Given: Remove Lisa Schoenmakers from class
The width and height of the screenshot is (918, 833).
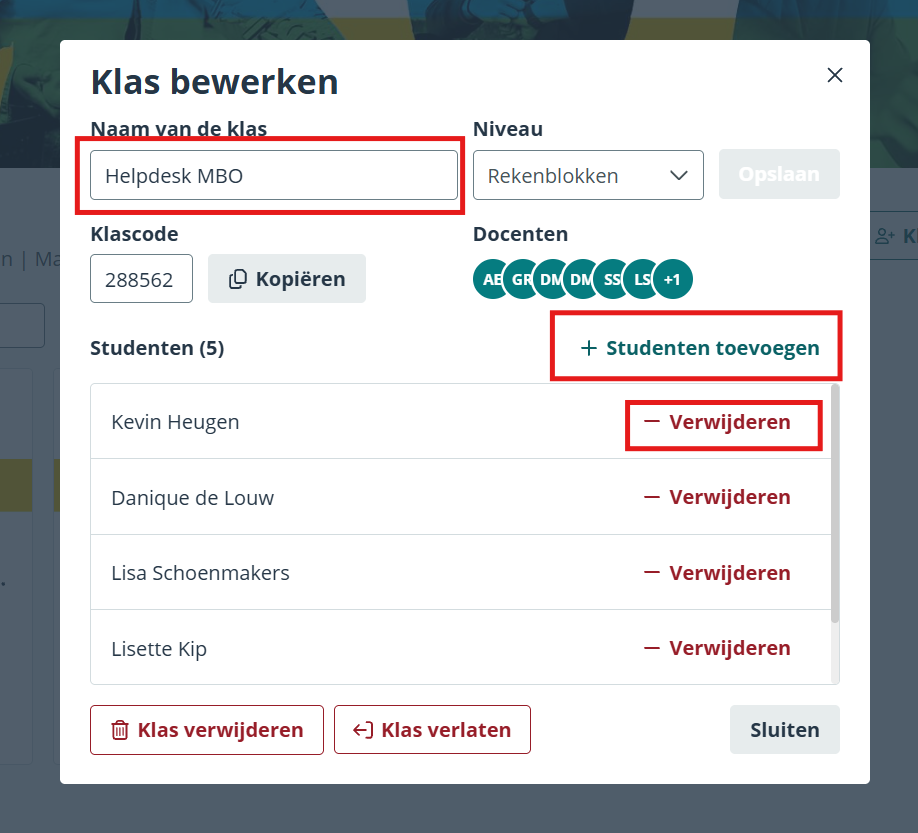Looking at the screenshot, I should point(717,573).
